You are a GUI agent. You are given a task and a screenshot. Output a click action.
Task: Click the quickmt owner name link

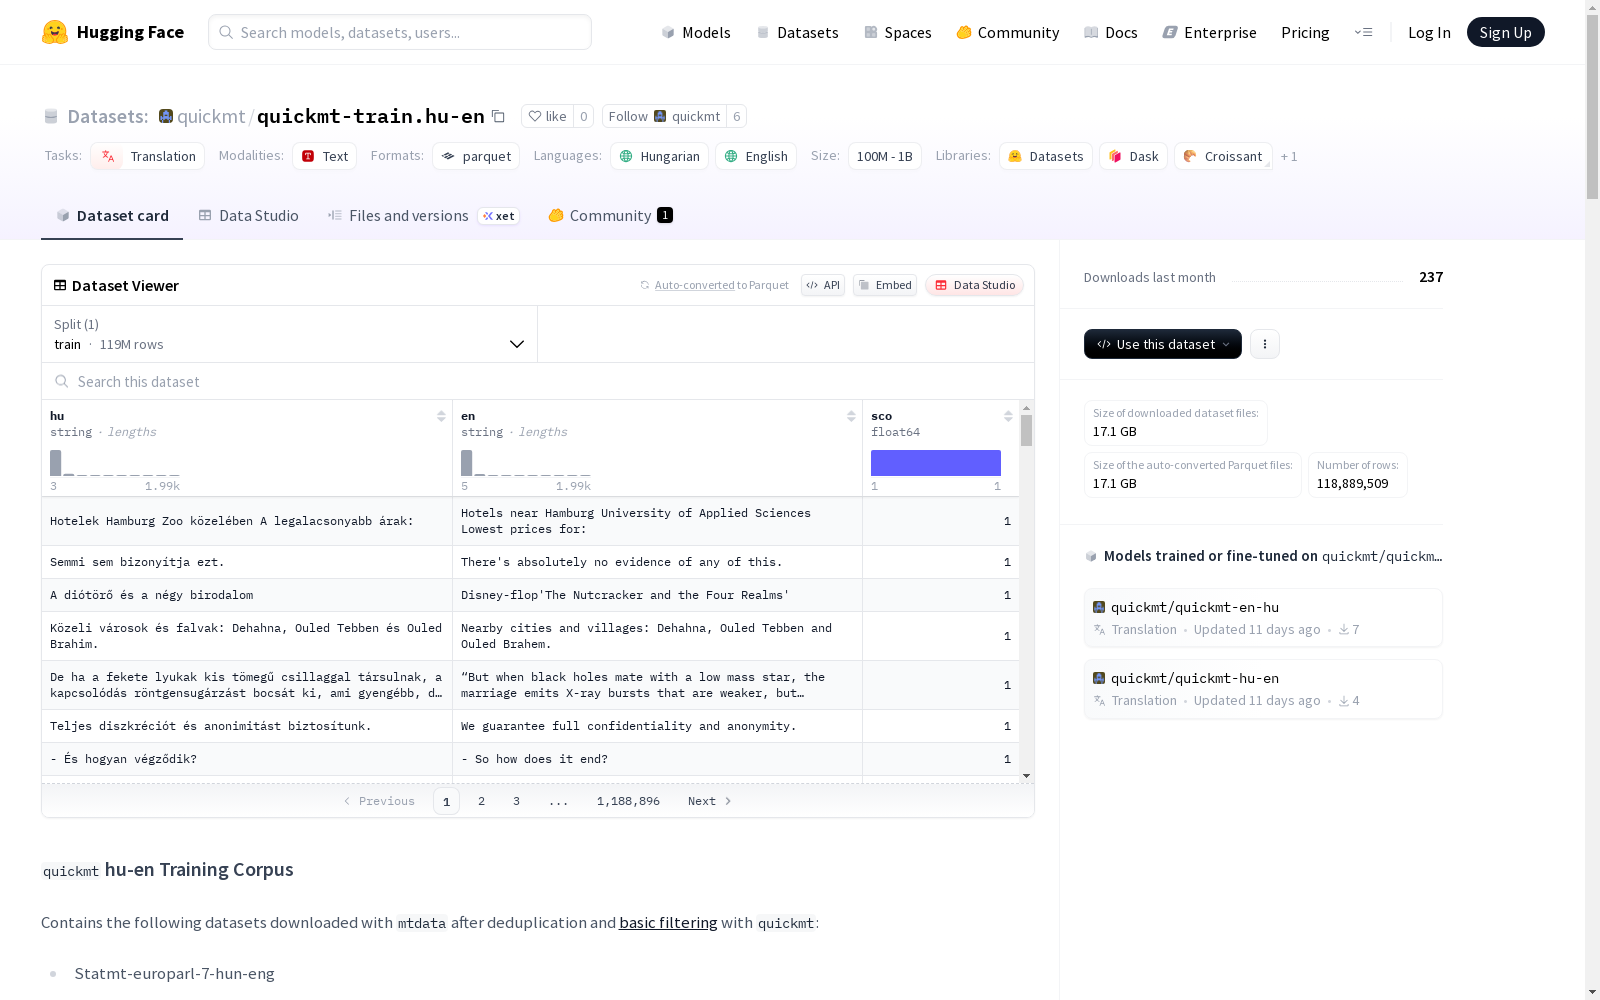tap(211, 116)
